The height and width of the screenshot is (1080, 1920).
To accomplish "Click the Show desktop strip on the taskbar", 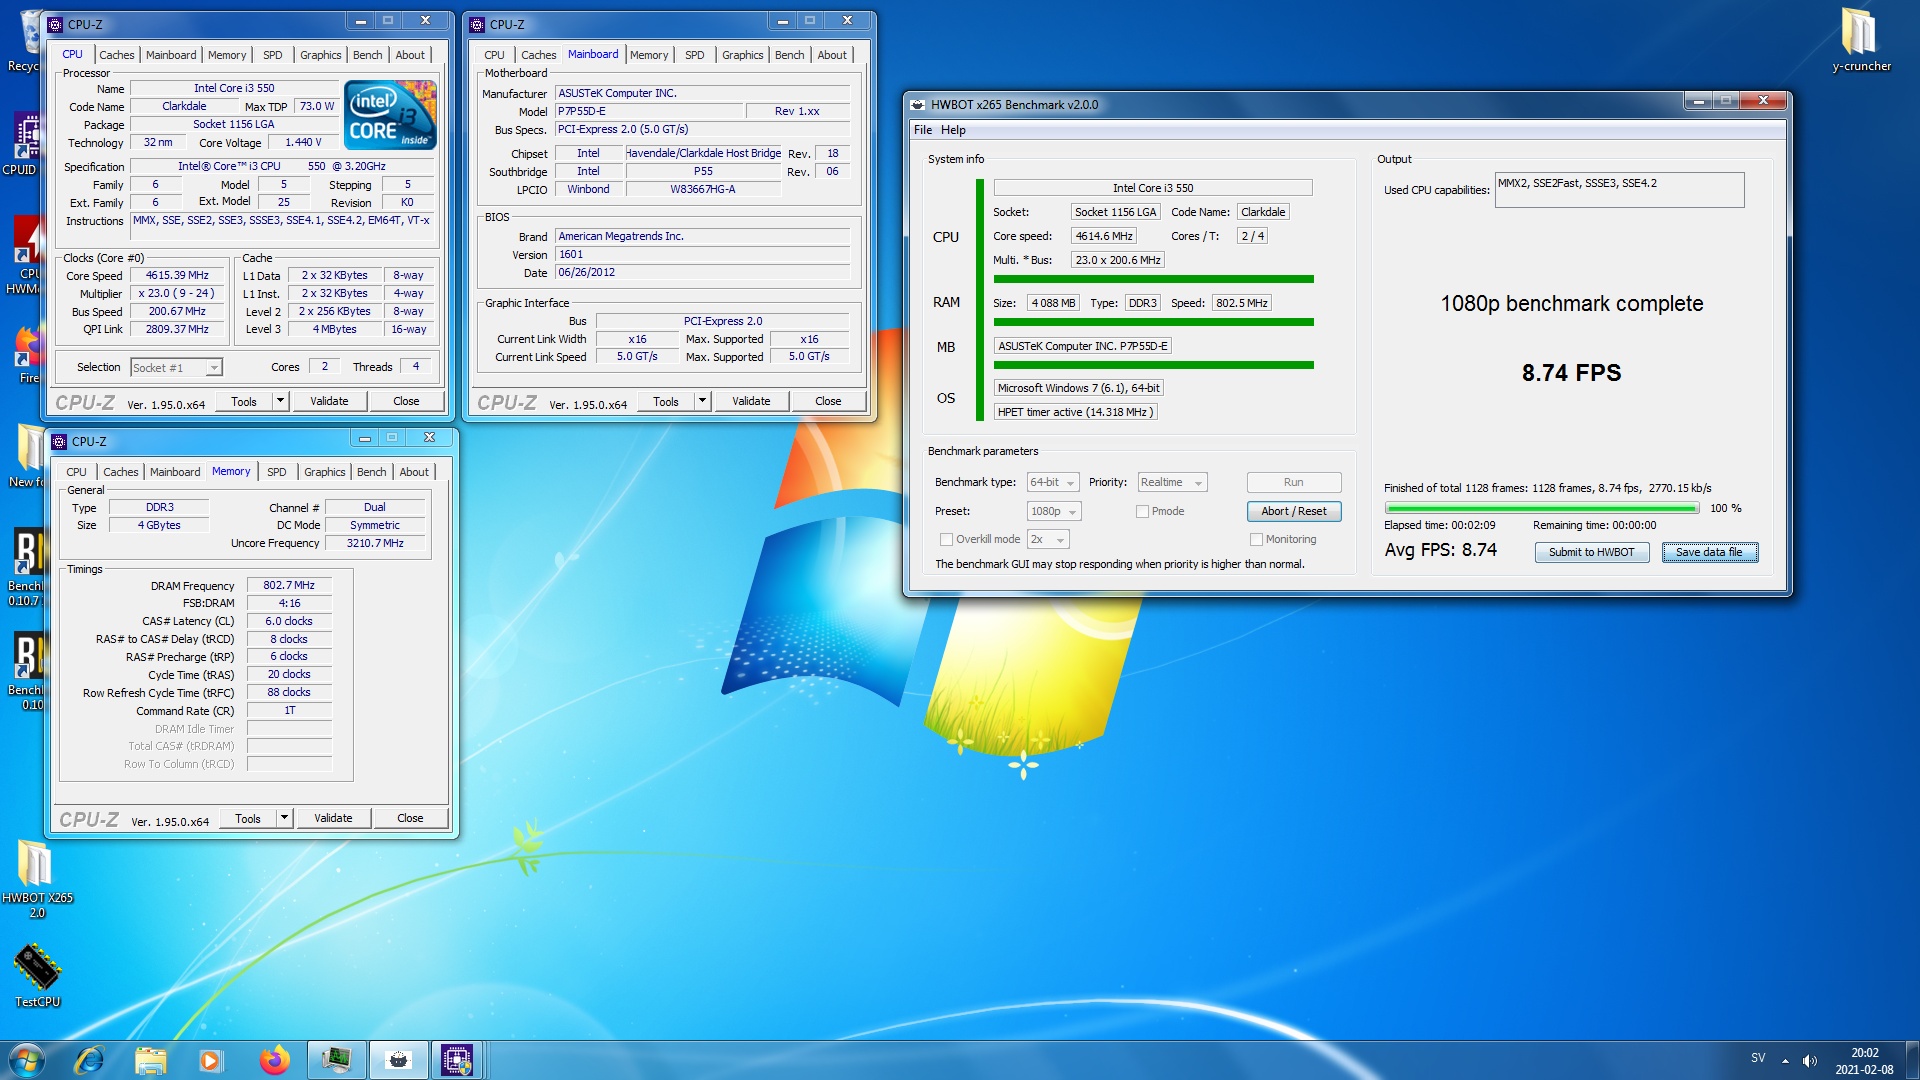I will [1912, 1060].
